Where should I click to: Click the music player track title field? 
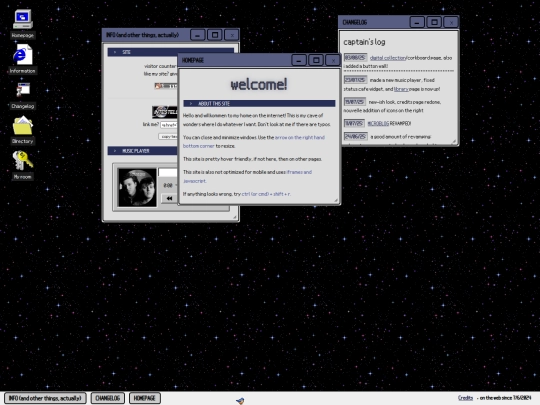(168, 172)
